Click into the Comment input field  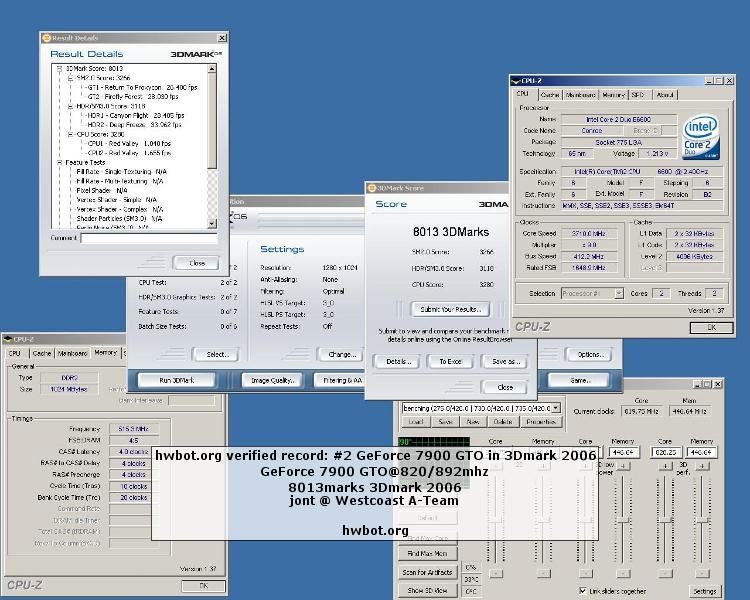(149, 238)
